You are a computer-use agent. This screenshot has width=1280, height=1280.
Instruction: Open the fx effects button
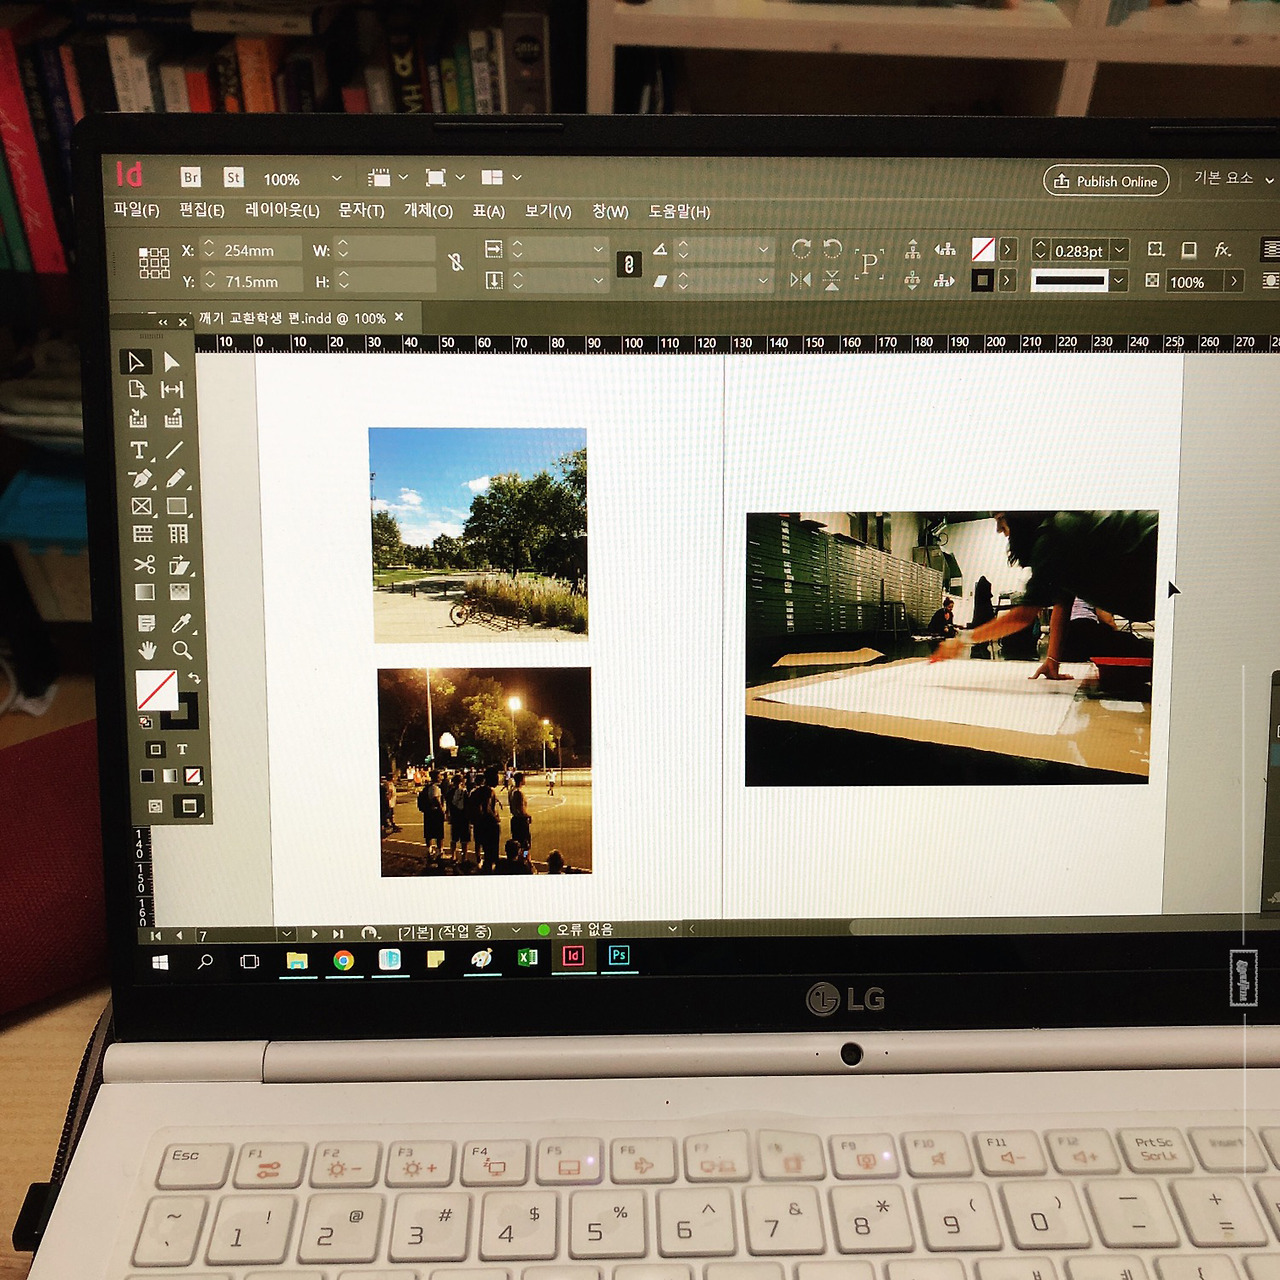pos(1222,250)
